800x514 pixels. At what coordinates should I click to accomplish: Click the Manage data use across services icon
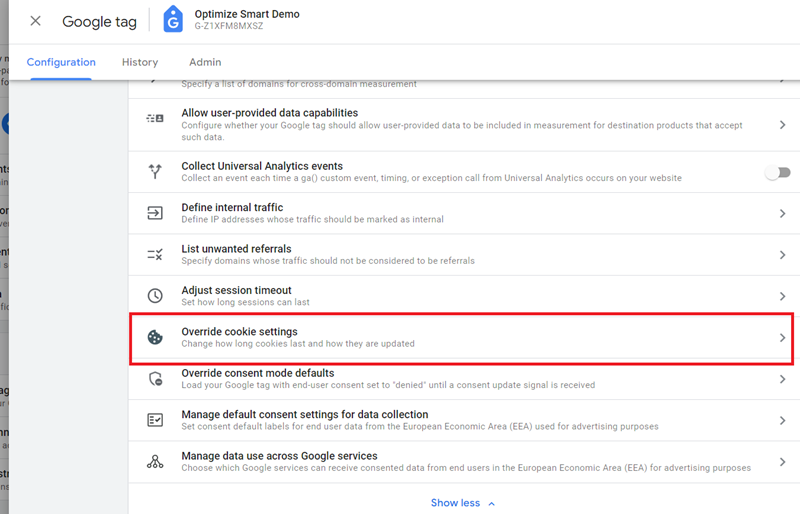click(x=155, y=461)
